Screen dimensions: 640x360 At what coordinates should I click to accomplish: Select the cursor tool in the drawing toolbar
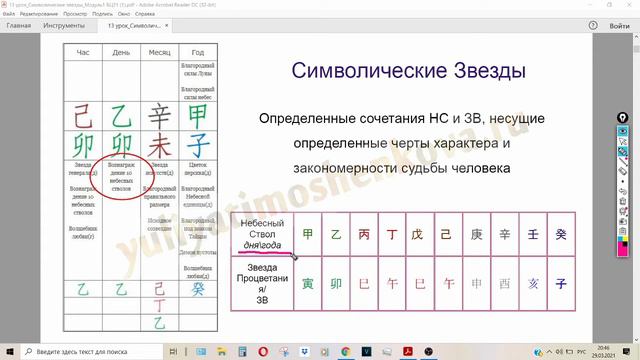[x=622, y=141]
